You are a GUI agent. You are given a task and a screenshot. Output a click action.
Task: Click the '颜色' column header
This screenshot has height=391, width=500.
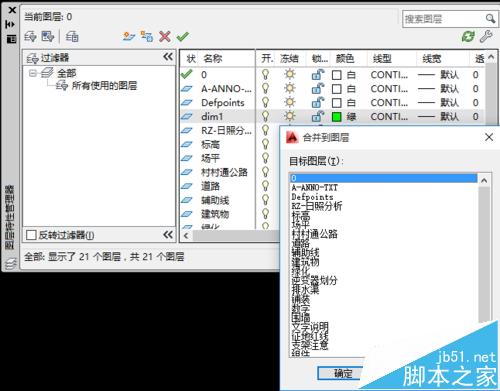[x=345, y=59]
